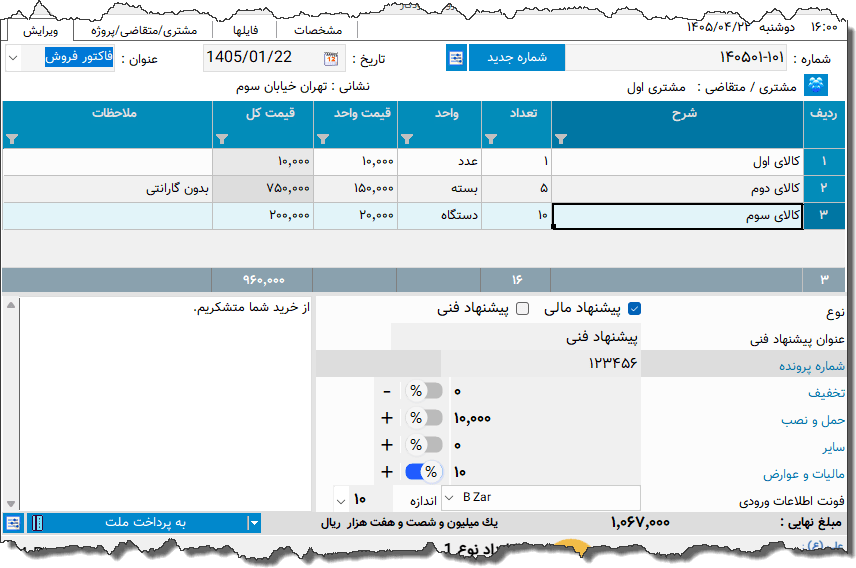Open the مشتری/متقاضی/پروژه tab
The width and height of the screenshot is (856, 568).
144,31
